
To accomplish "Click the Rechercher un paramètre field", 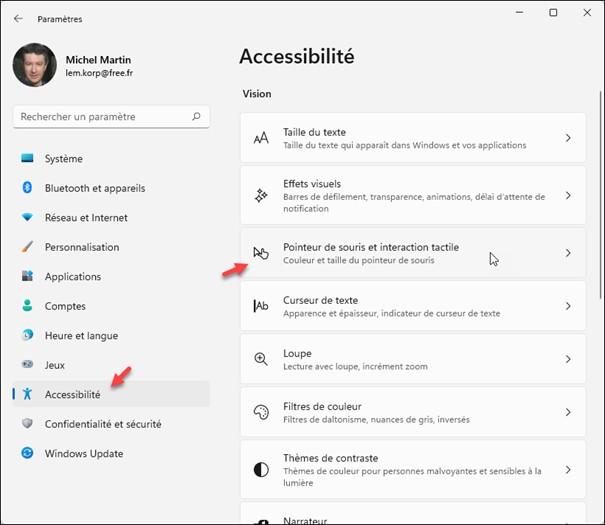I will (100, 117).
